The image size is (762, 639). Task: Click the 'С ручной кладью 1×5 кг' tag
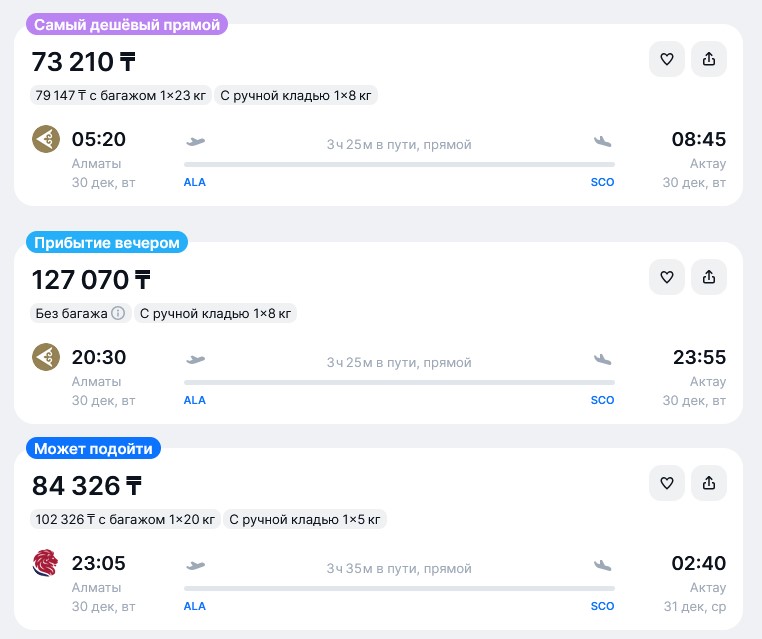(x=305, y=519)
